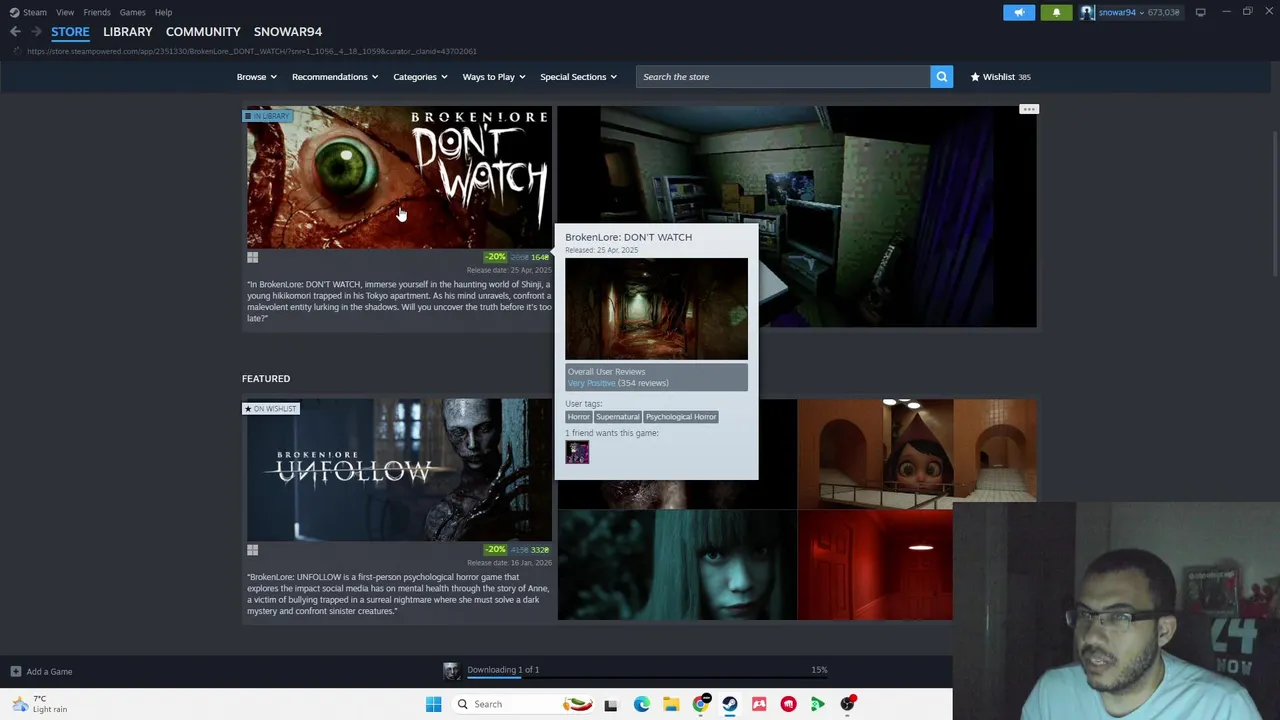Screen dimensions: 1280x720
Task: Switch to the LIBRARY tab
Action: pyautogui.click(x=128, y=32)
